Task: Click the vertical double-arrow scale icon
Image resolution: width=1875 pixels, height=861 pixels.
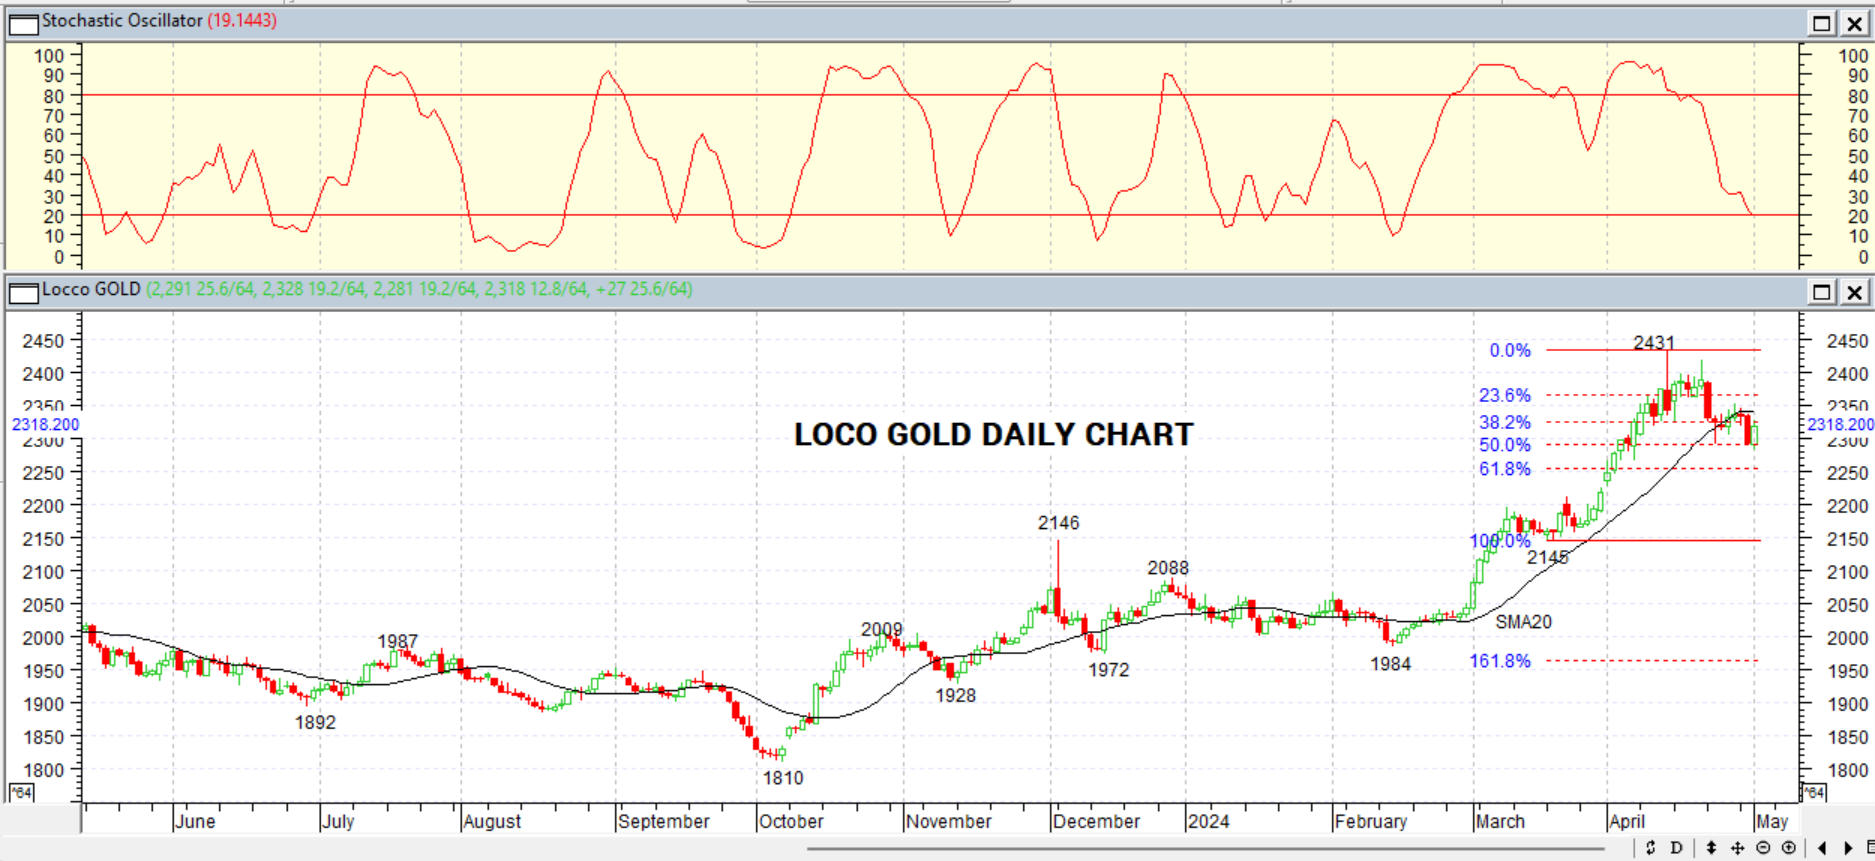Action: pyautogui.click(x=1711, y=848)
